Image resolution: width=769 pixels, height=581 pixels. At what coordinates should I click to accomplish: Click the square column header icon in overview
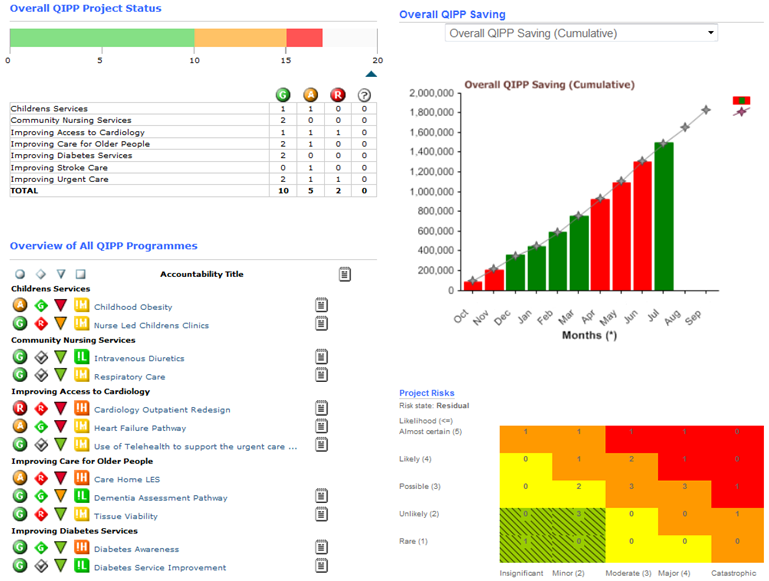pos(81,274)
